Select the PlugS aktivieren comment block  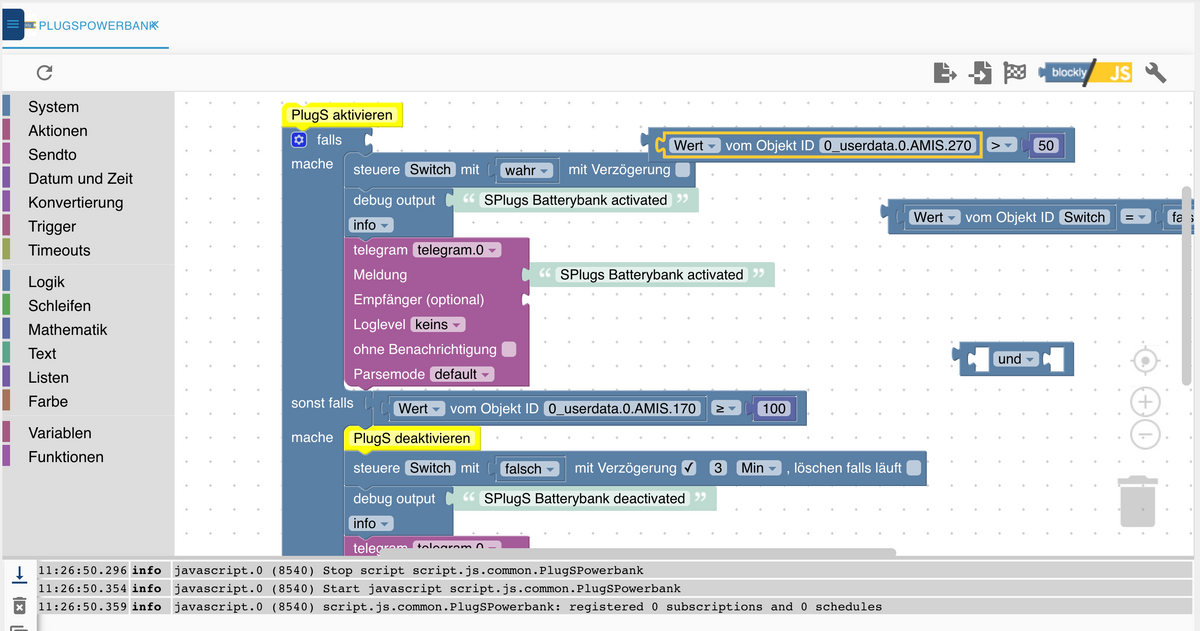pos(342,115)
